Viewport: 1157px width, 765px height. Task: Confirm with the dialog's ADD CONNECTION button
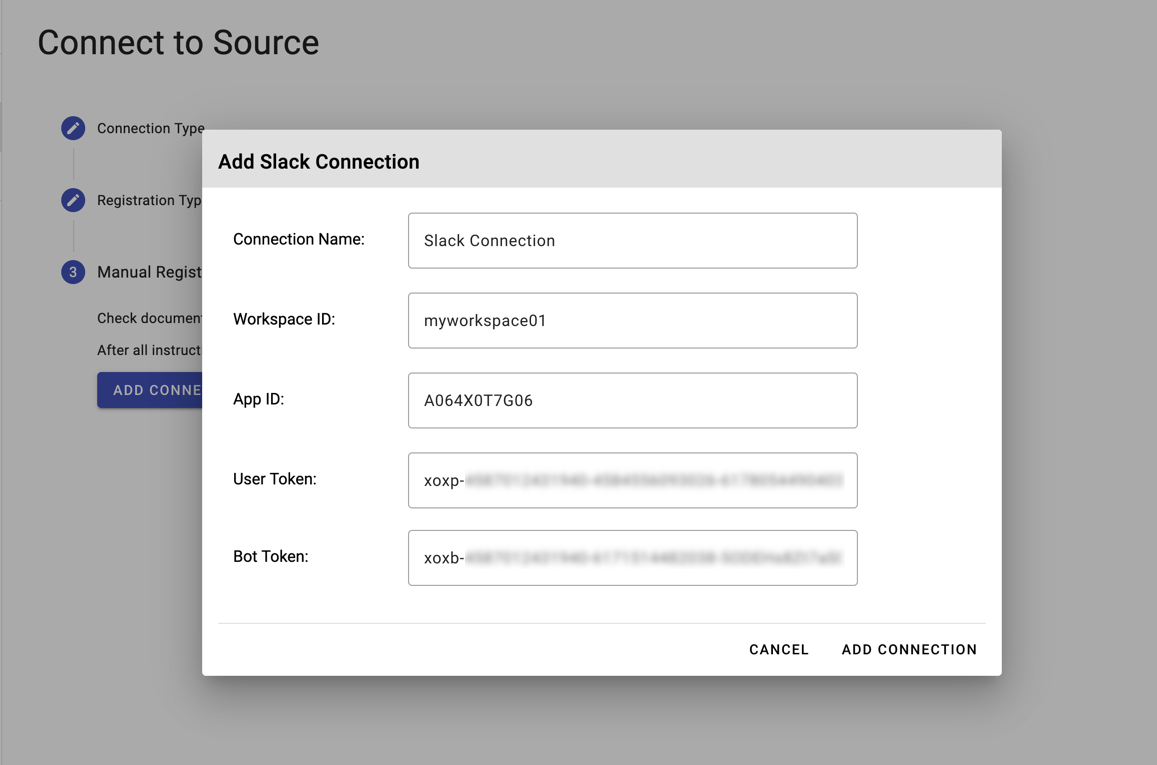pyautogui.click(x=909, y=649)
